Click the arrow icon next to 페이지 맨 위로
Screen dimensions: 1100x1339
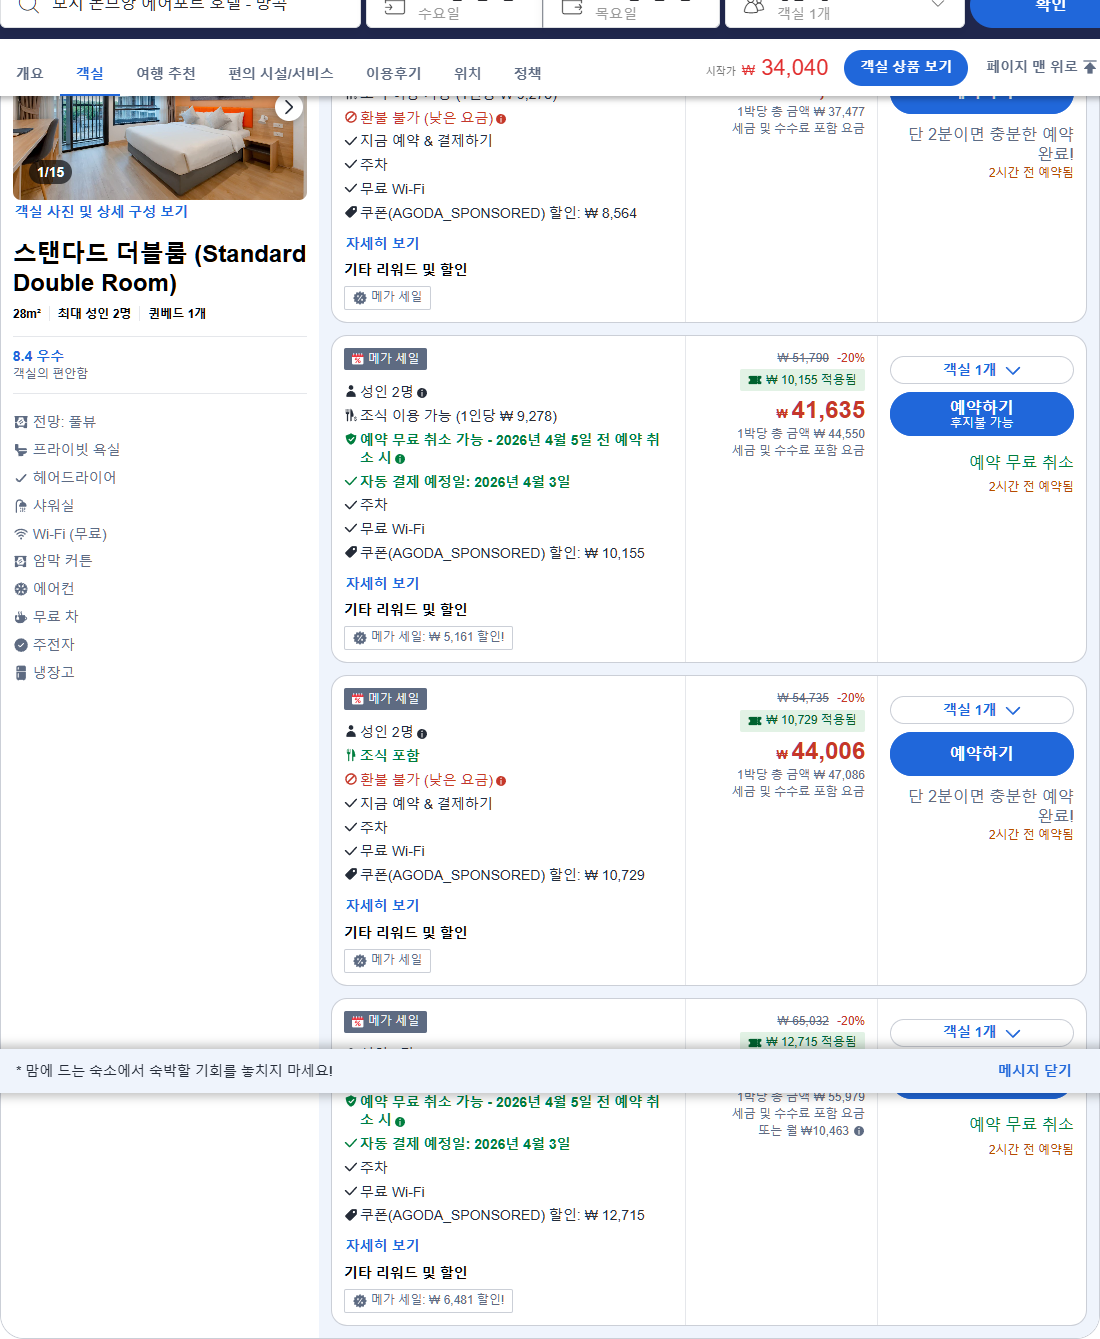pyautogui.click(x=1090, y=64)
